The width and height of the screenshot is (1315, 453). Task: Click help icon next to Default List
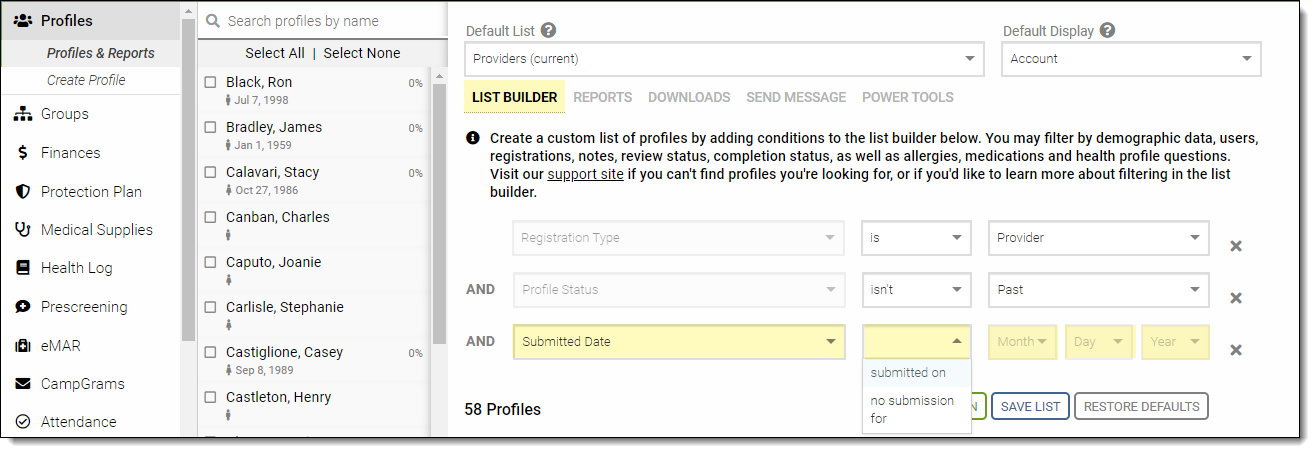click(548, 30)
